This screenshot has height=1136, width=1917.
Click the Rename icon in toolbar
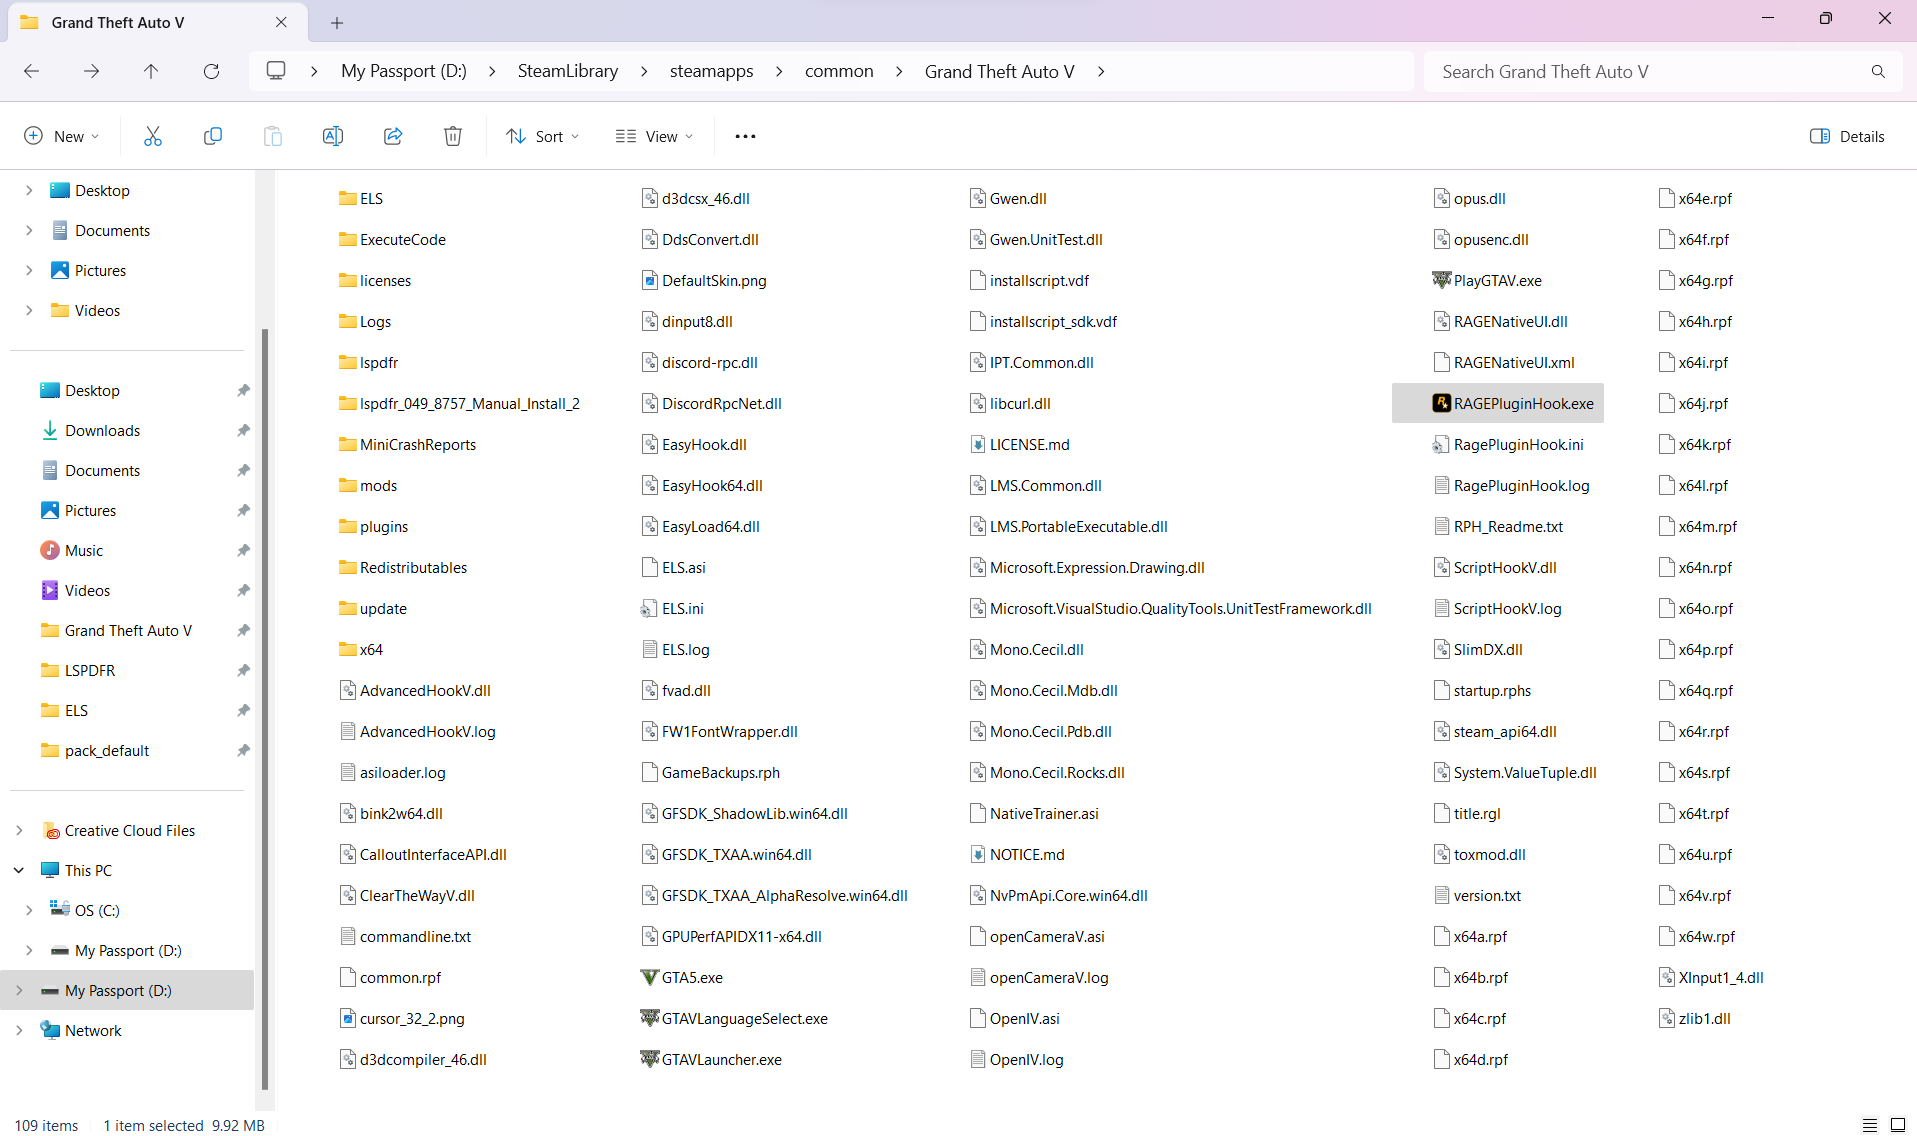[x=333, y=136]
